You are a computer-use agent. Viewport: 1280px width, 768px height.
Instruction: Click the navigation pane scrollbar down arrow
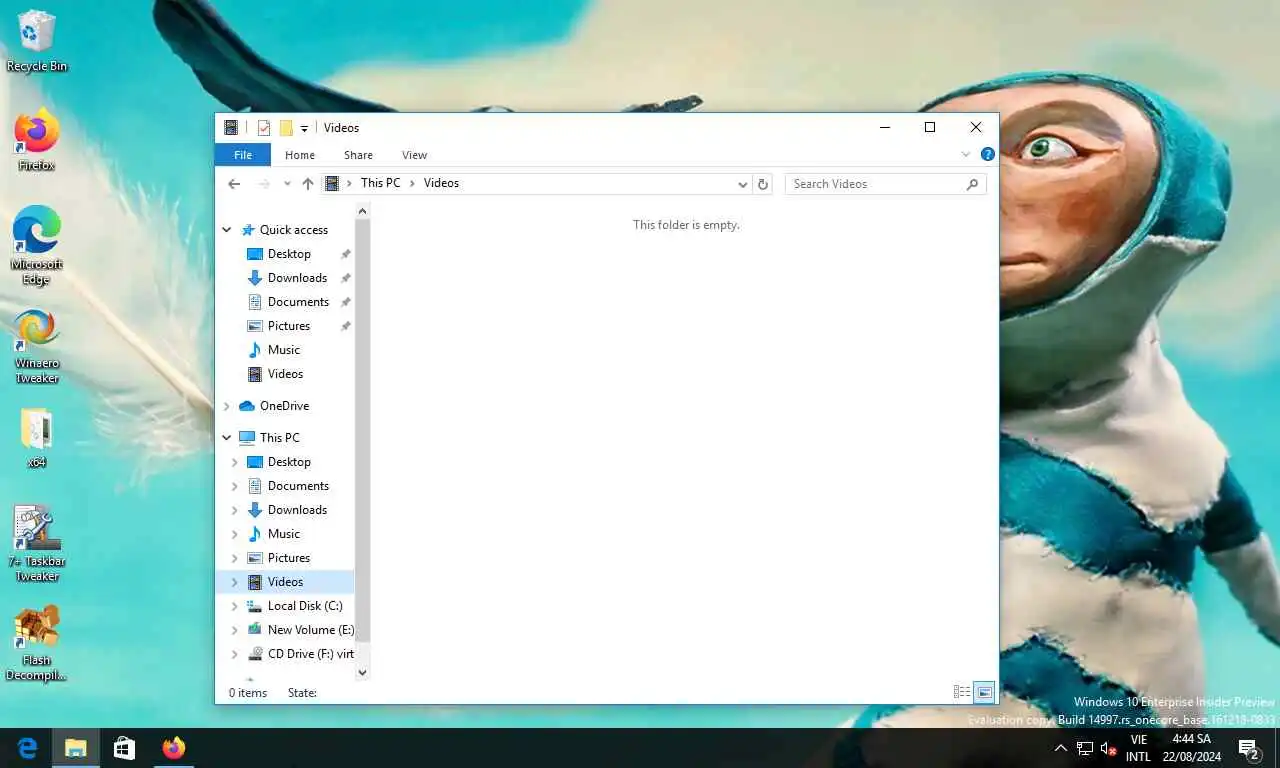[362, 673]
